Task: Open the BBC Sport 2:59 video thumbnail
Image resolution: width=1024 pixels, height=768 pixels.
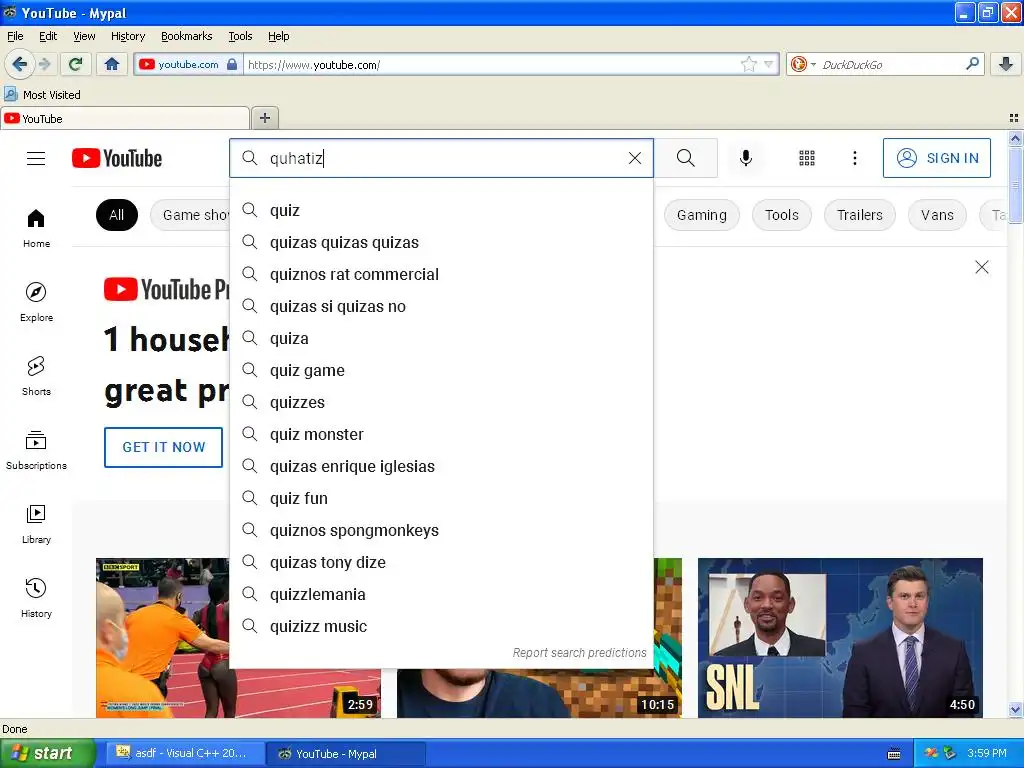Action: tap(163, 637)
